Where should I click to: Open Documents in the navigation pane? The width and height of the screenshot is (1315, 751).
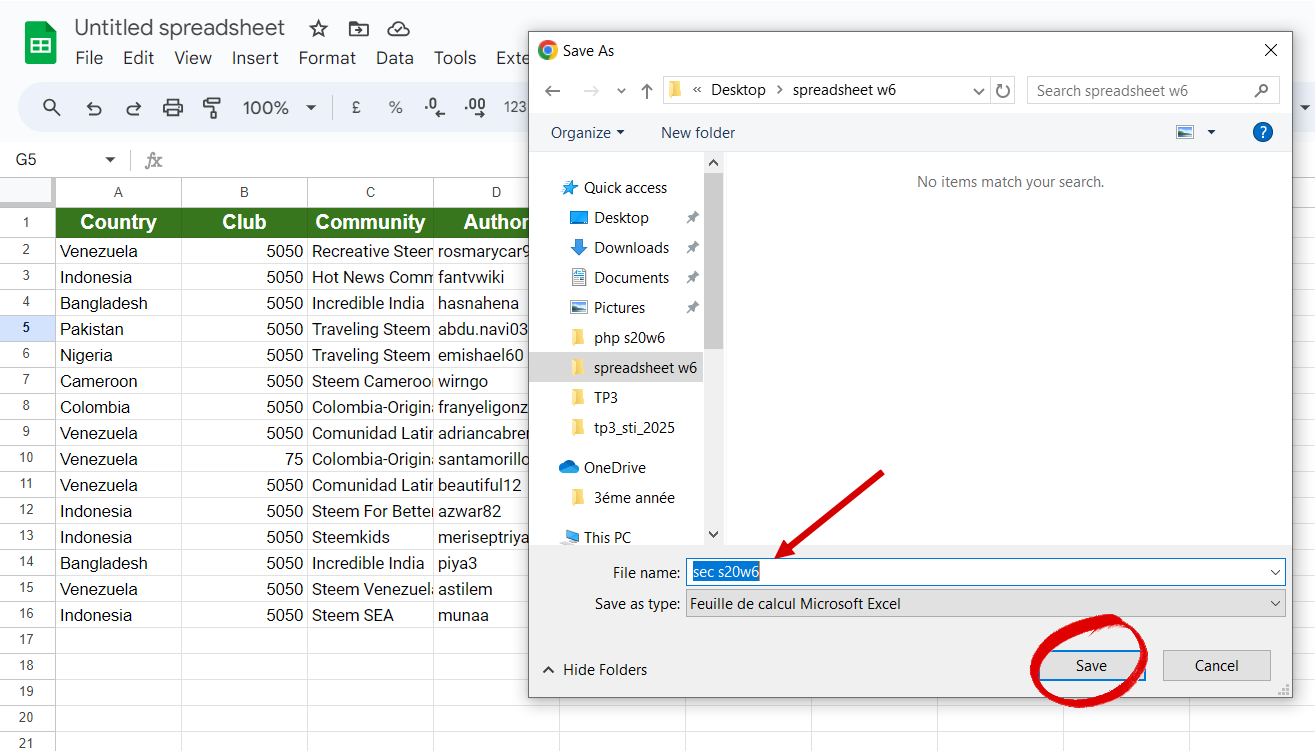[x=631, y=277]
